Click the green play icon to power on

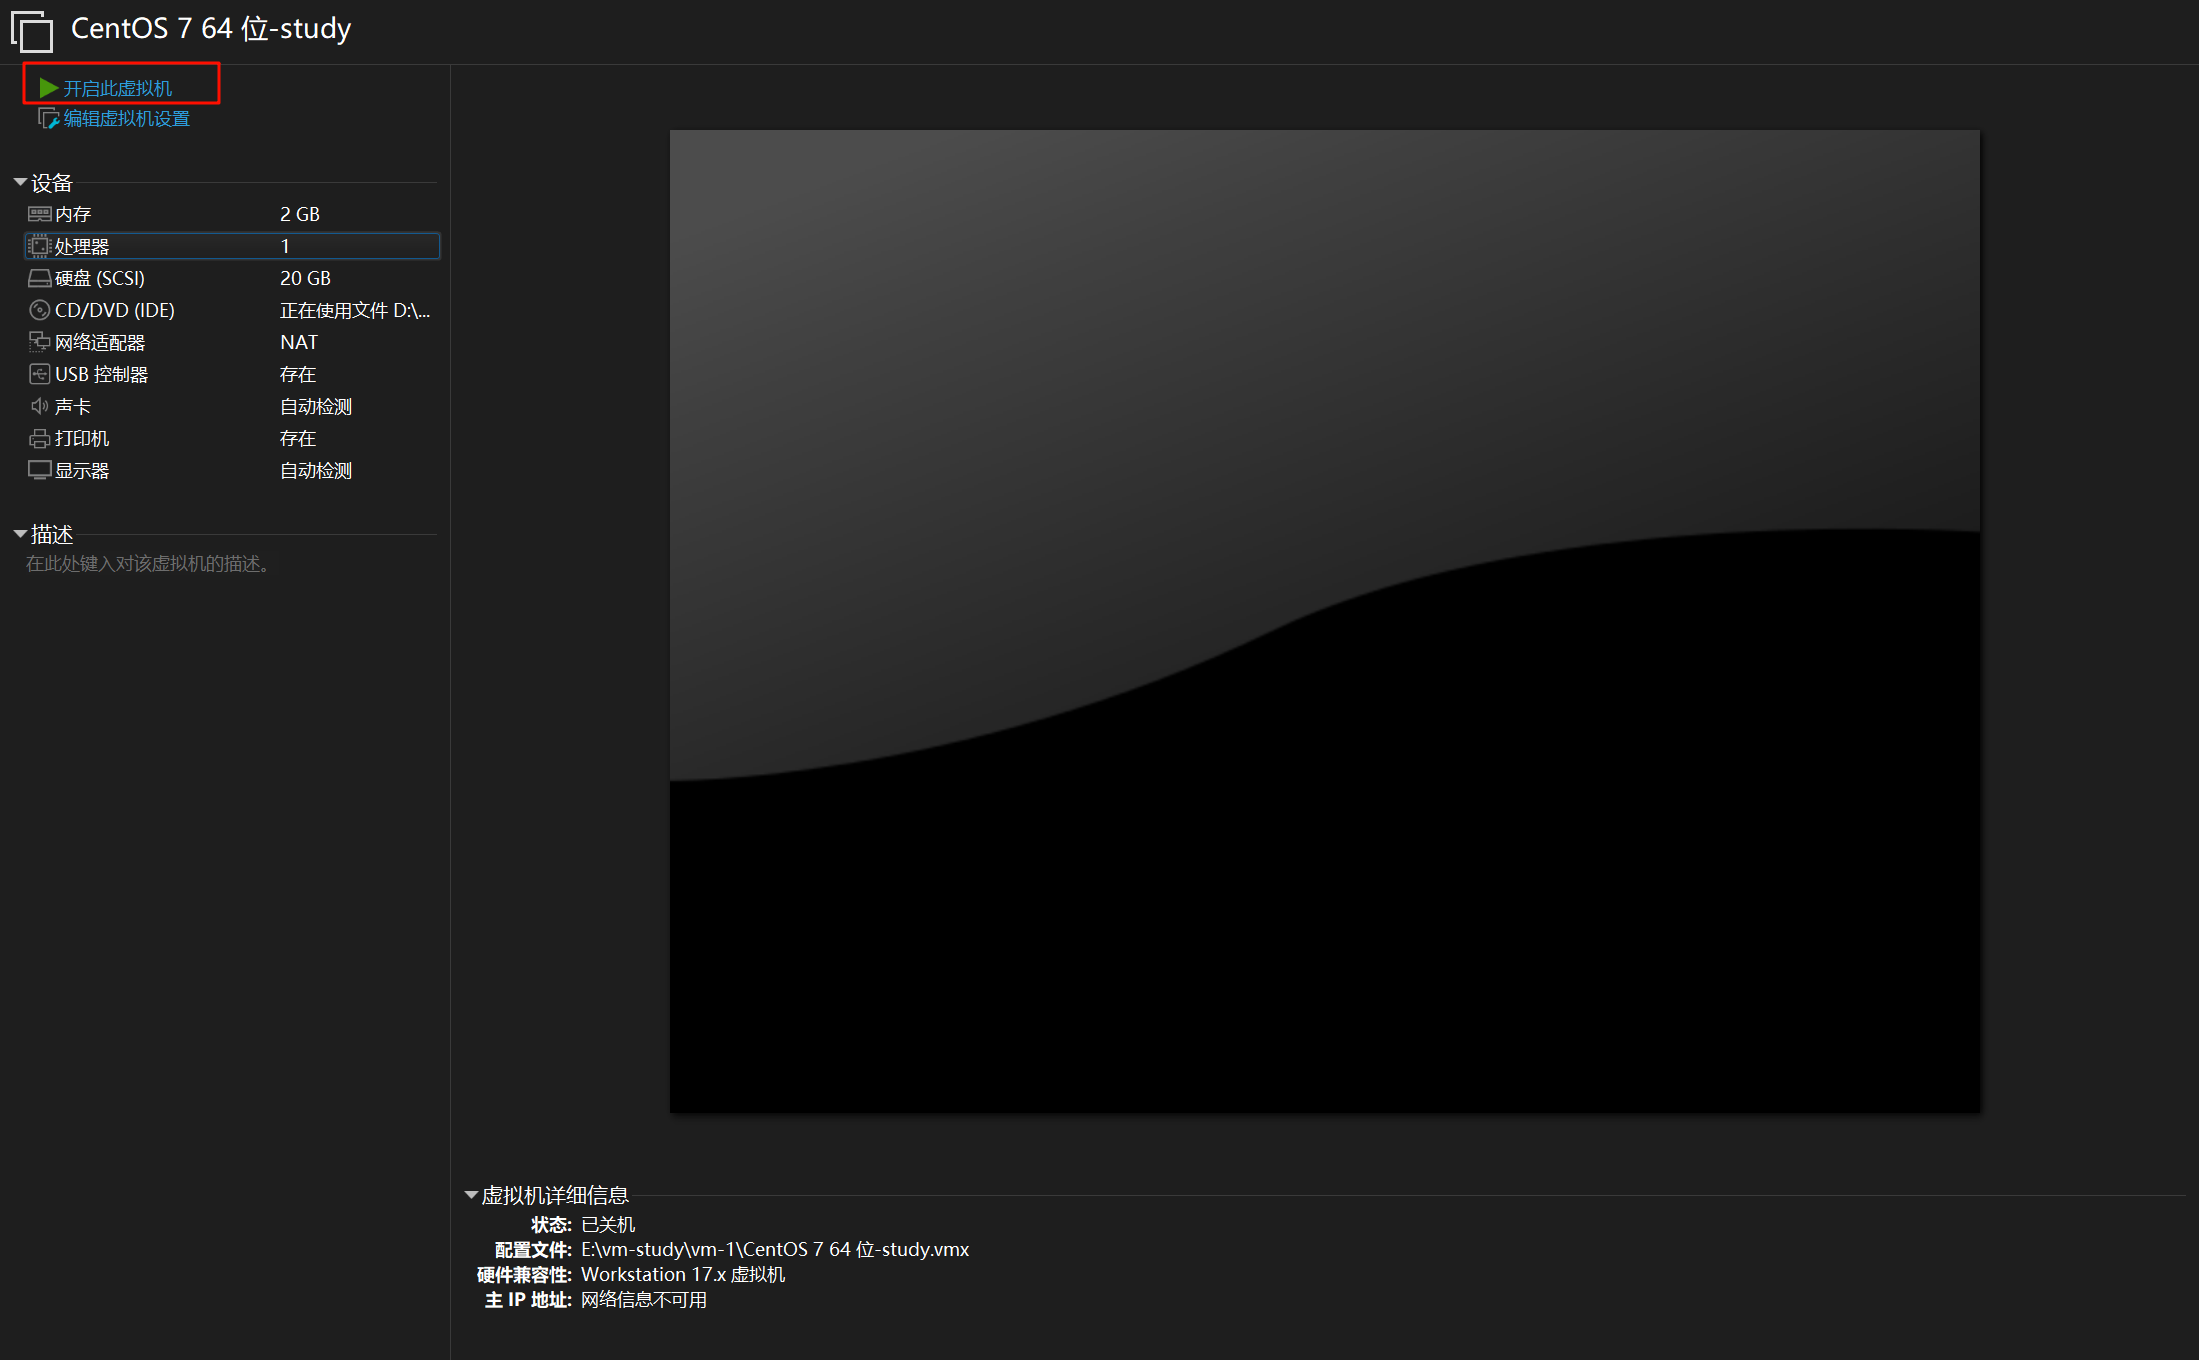pyautogui.click(x=48, y=88)
